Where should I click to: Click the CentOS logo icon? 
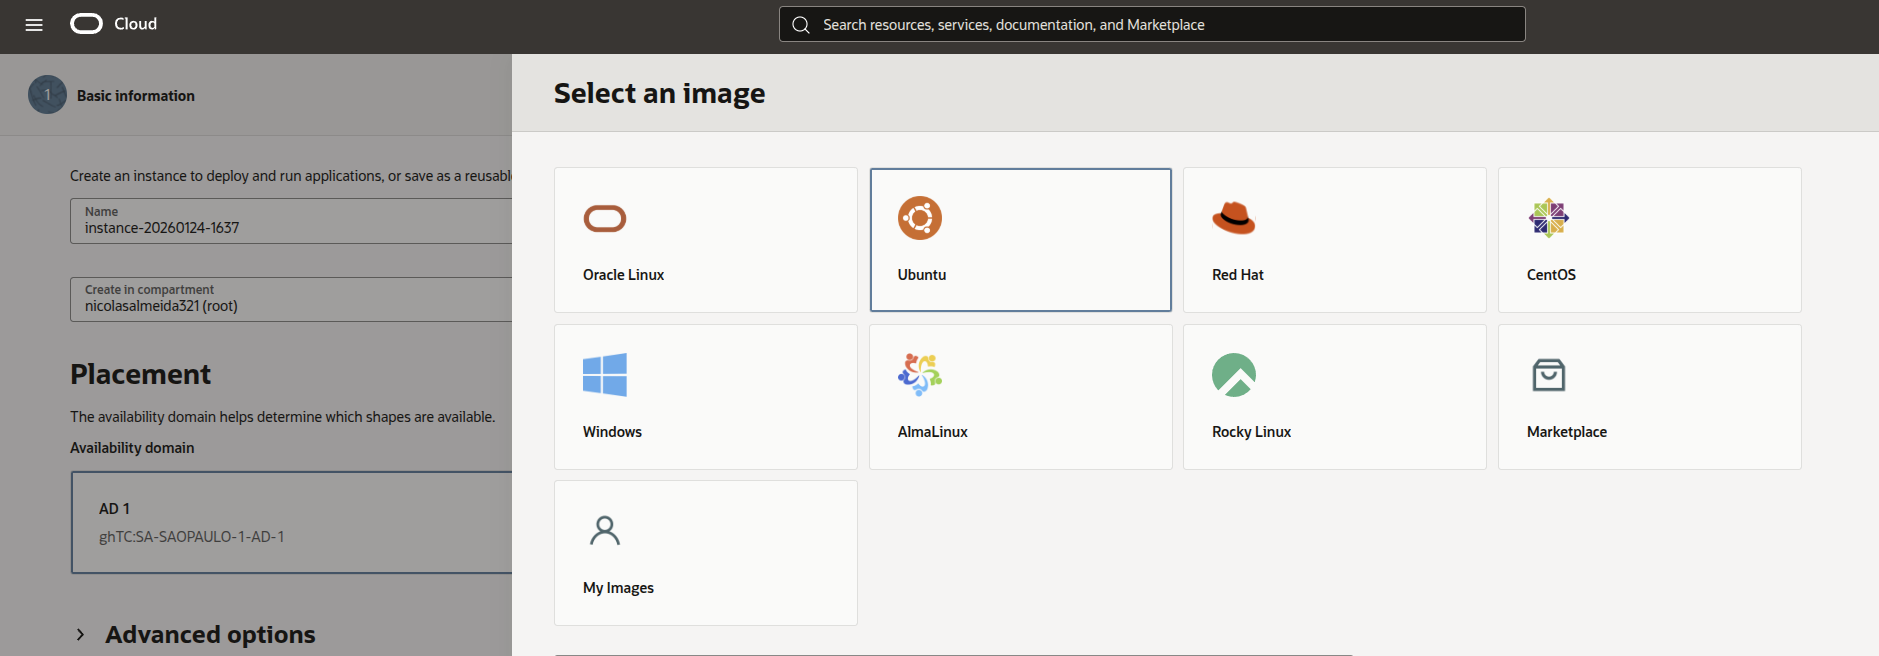(1549, 218)
